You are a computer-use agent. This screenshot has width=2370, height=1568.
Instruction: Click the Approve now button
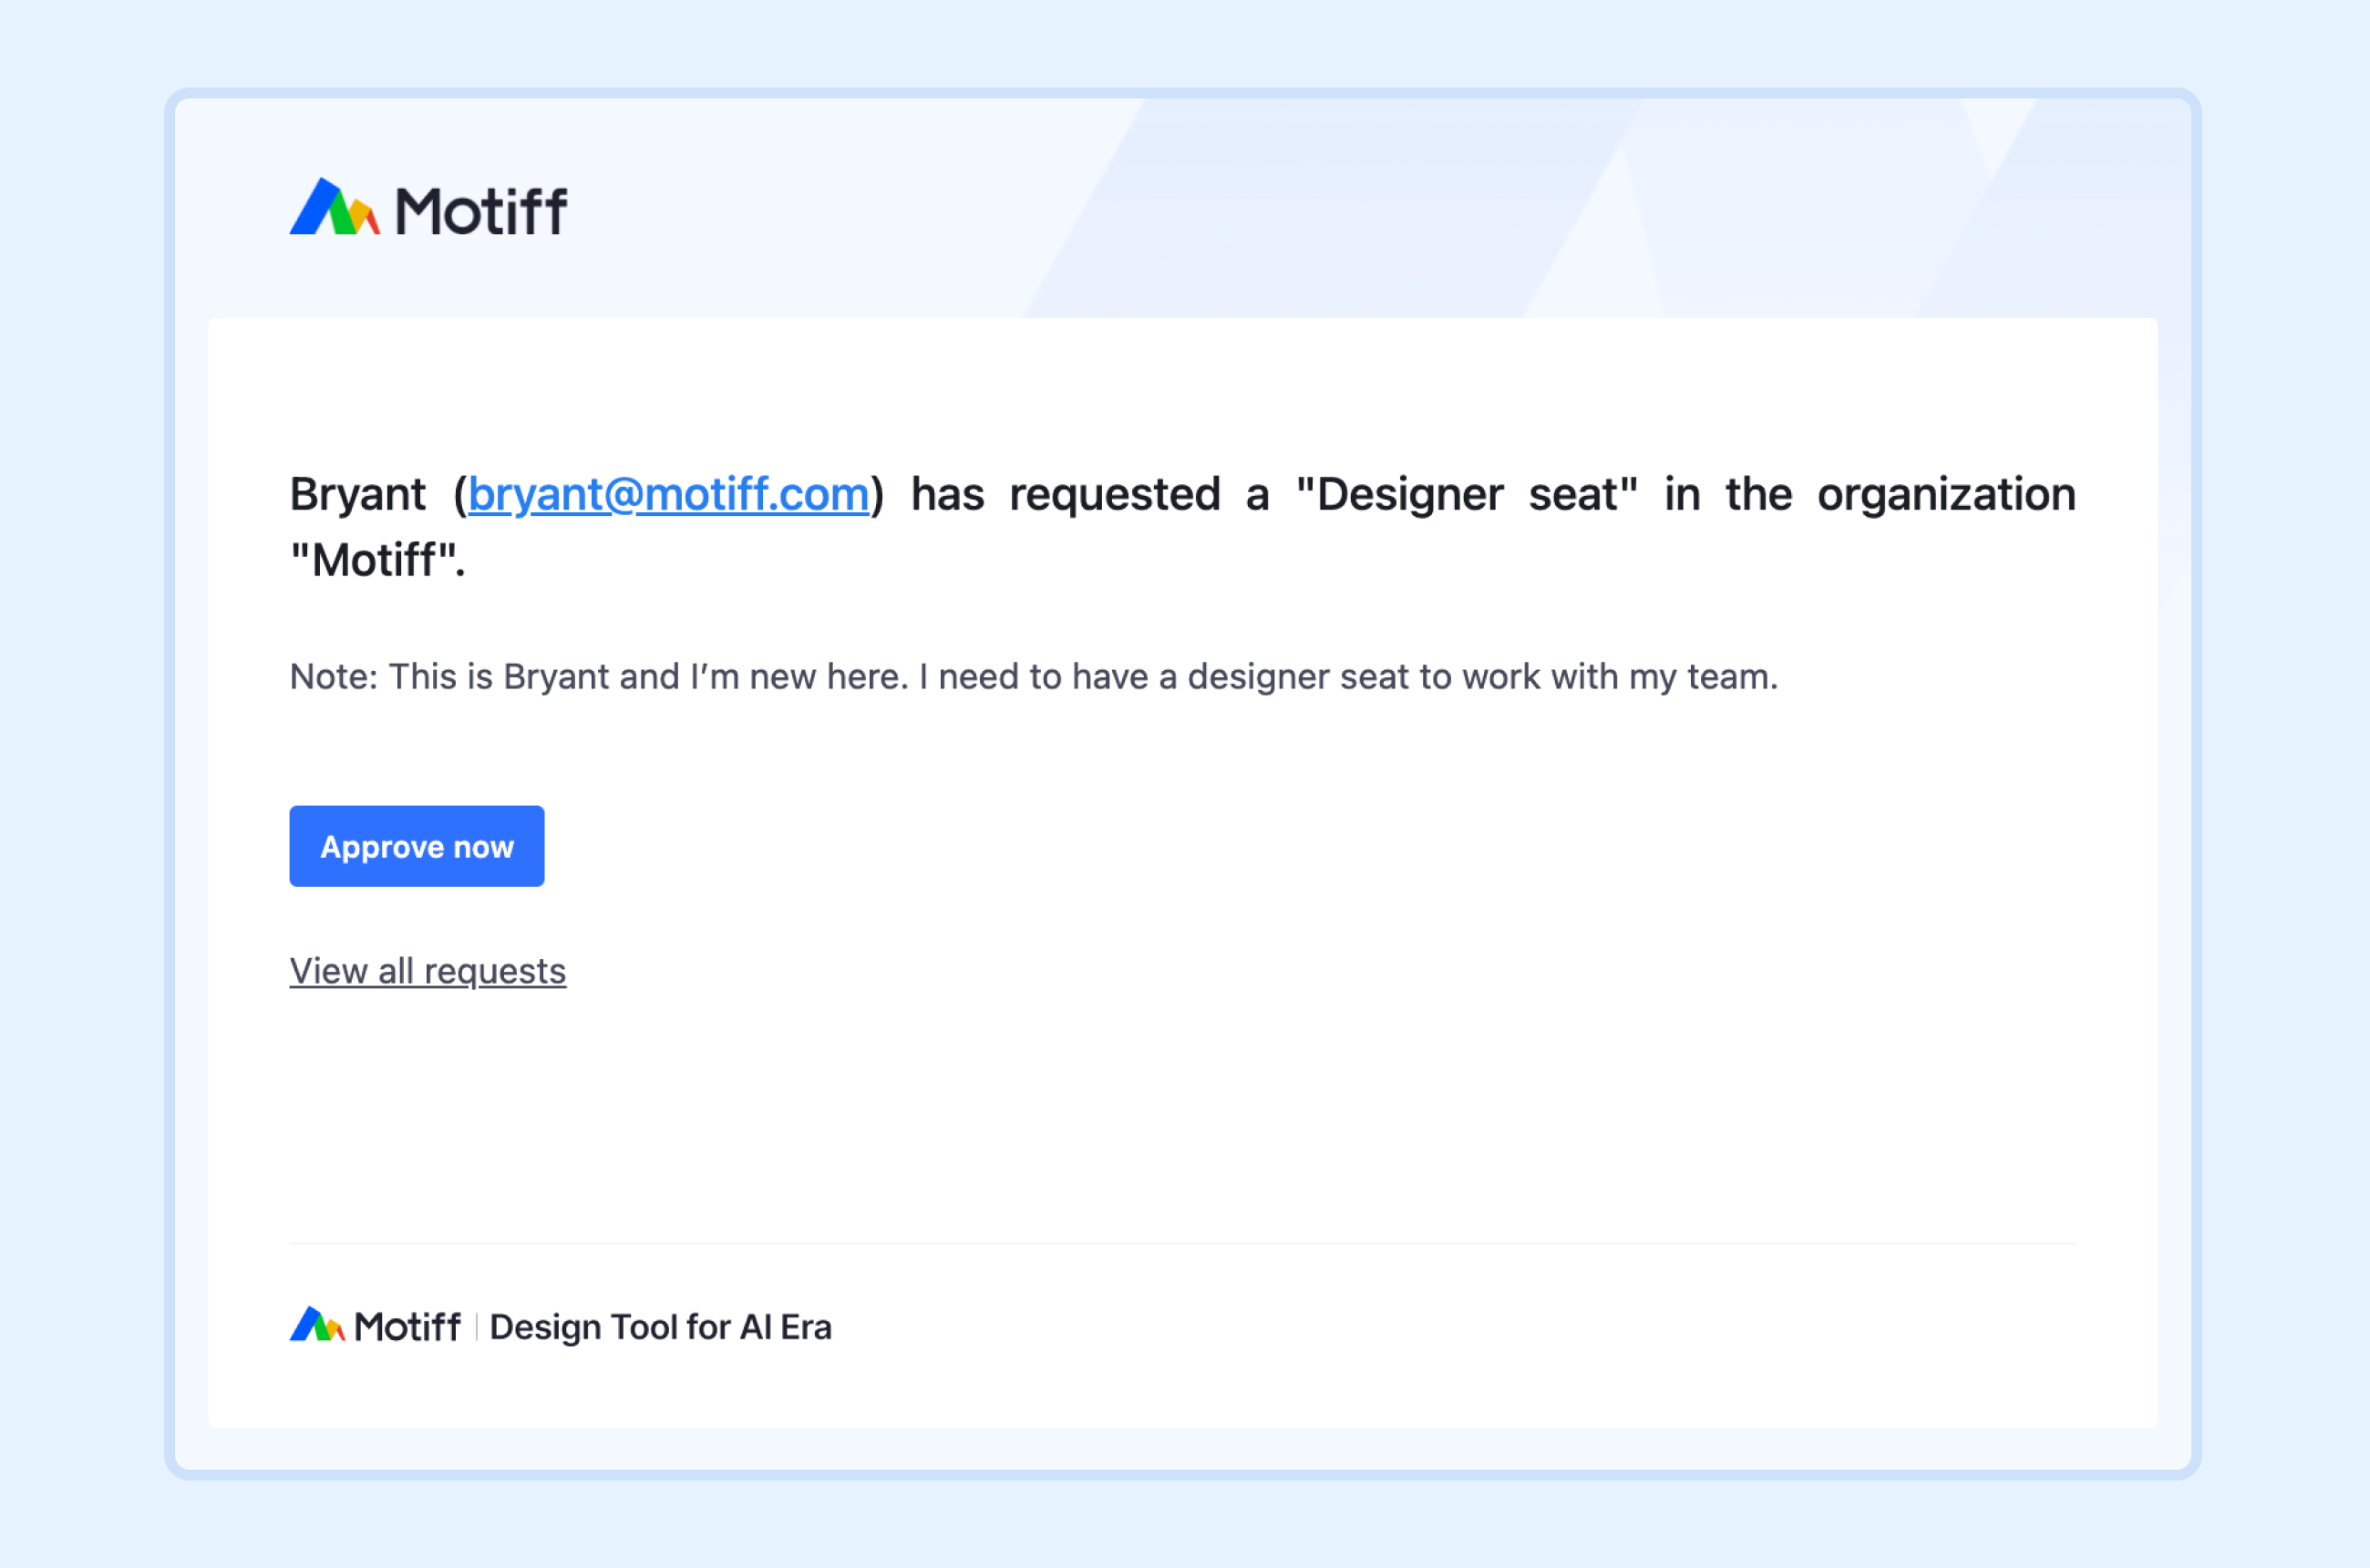pyautogui.click(x=417, y=846)
